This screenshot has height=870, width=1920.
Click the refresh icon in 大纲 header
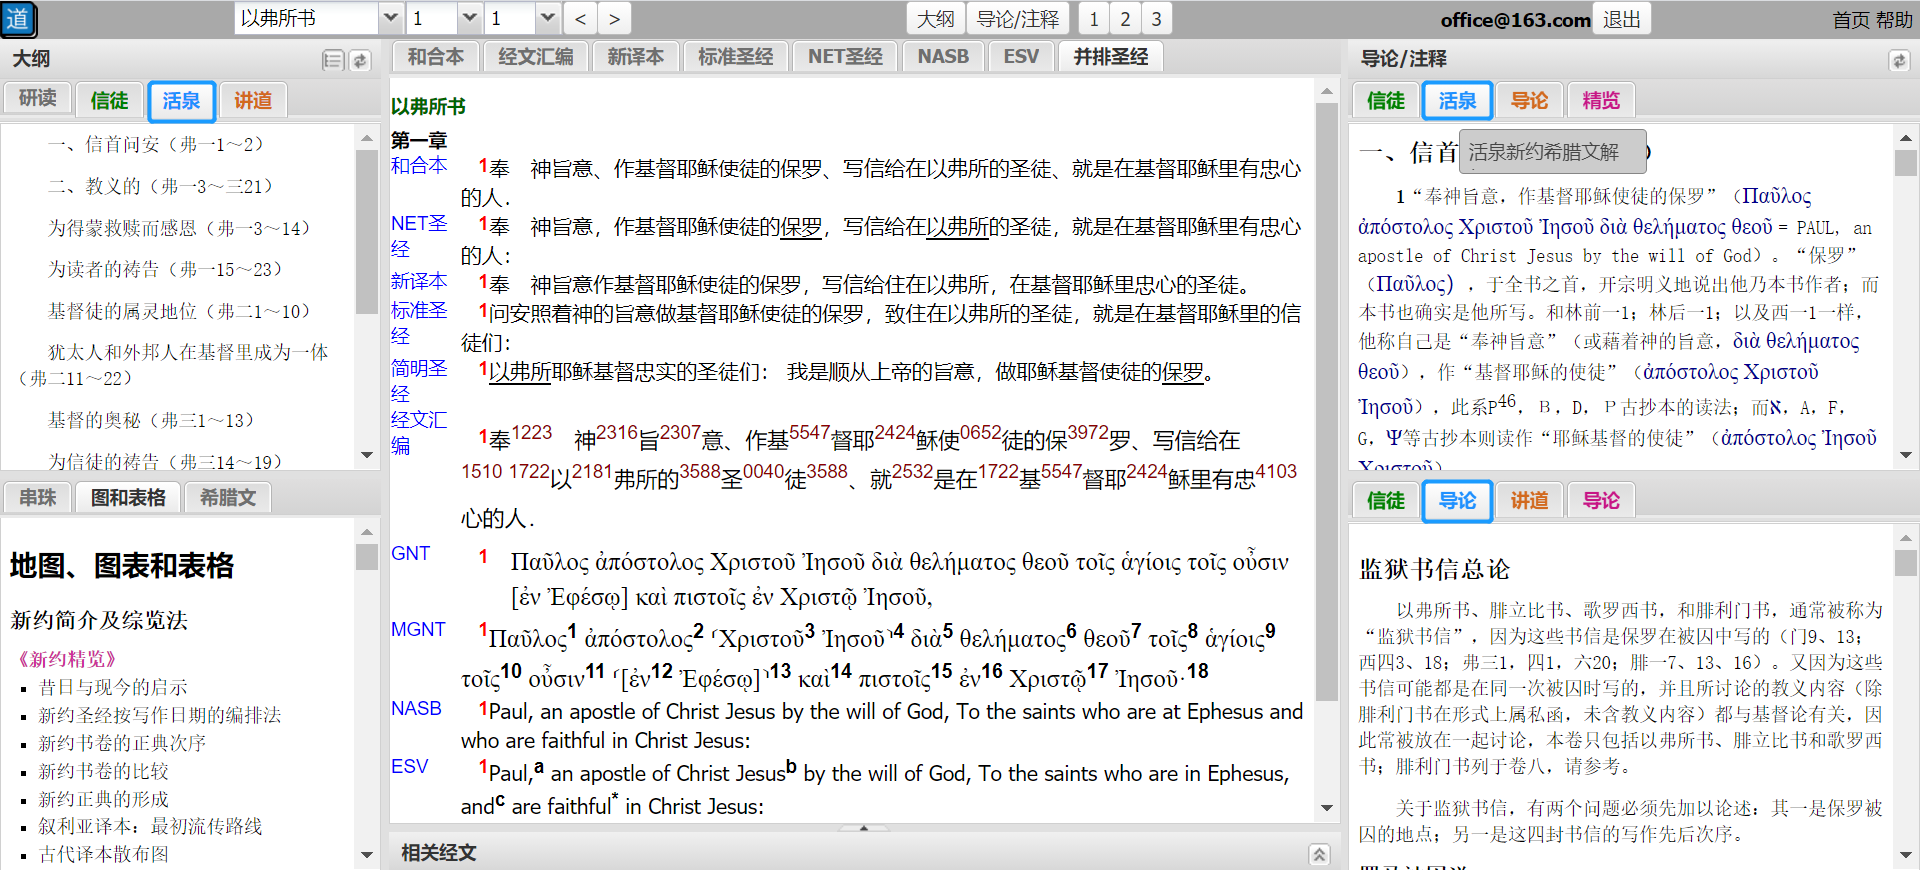360,61
